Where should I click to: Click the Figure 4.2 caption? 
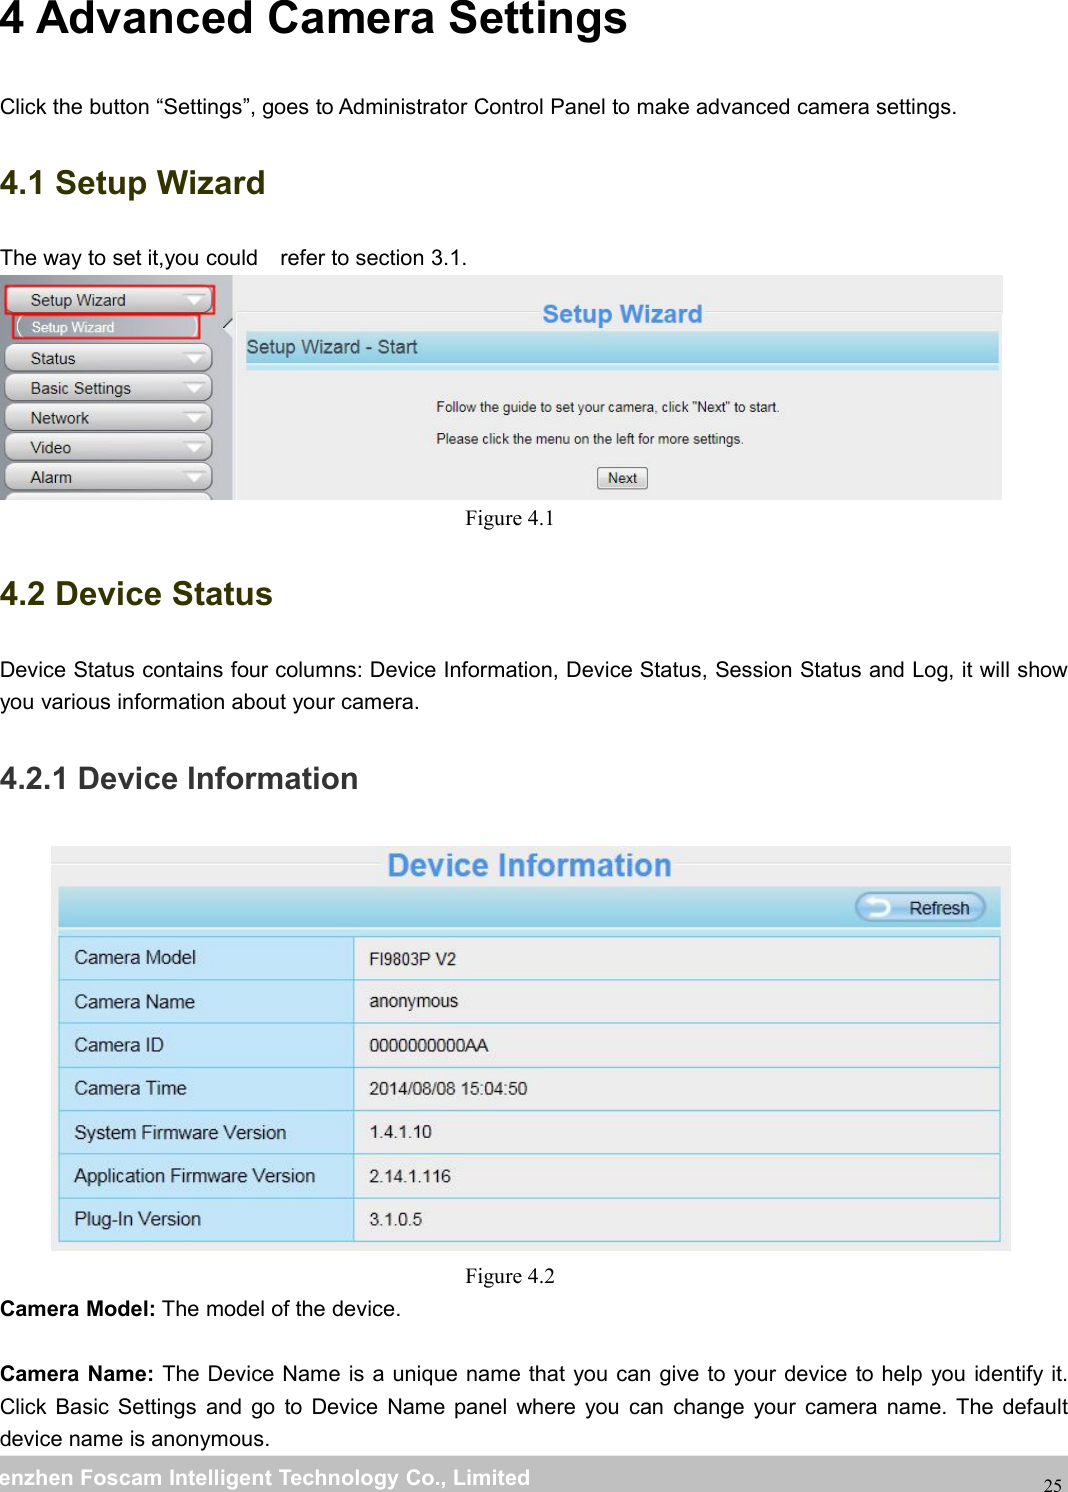tap(509, 1276)
